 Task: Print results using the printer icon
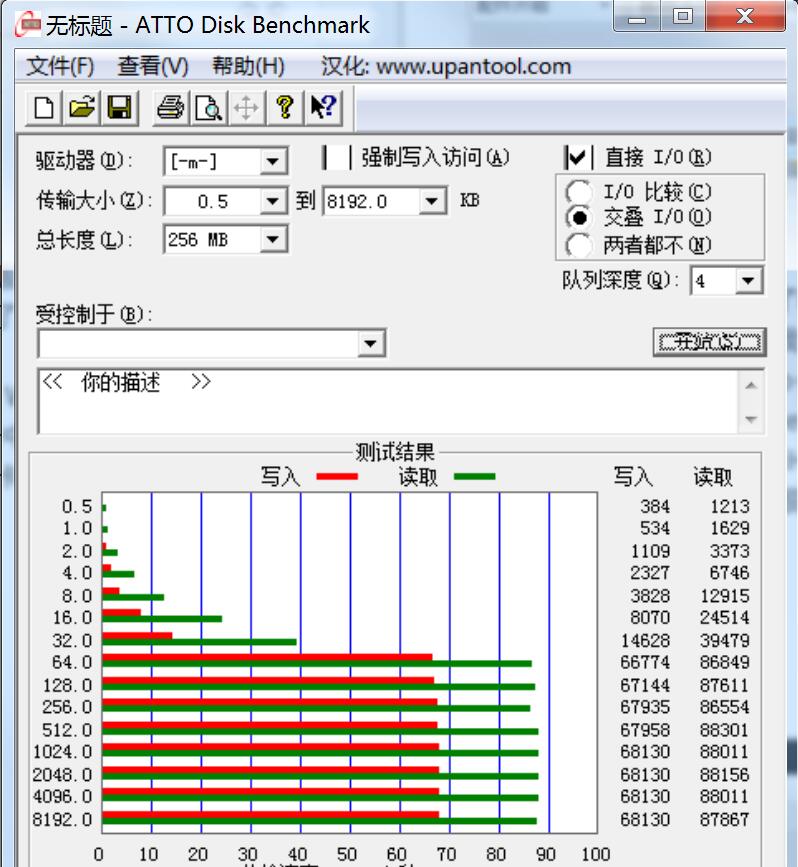pyautogui.click(x=170, y=107)
